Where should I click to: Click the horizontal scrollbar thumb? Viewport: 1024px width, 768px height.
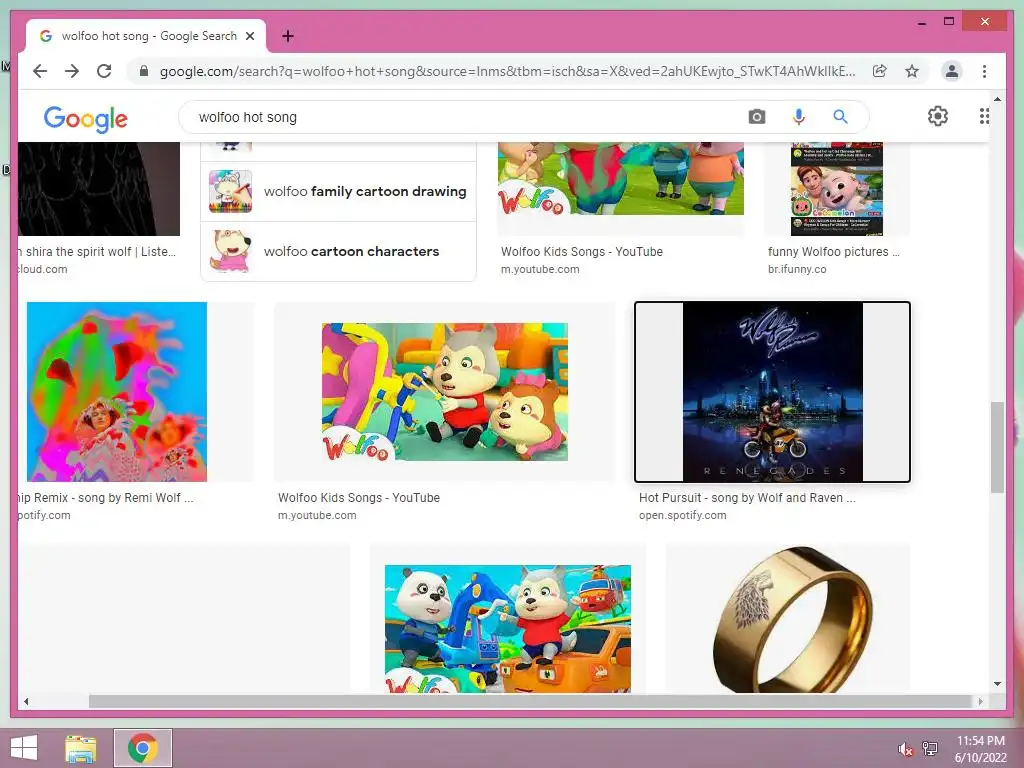pos(530,701)
